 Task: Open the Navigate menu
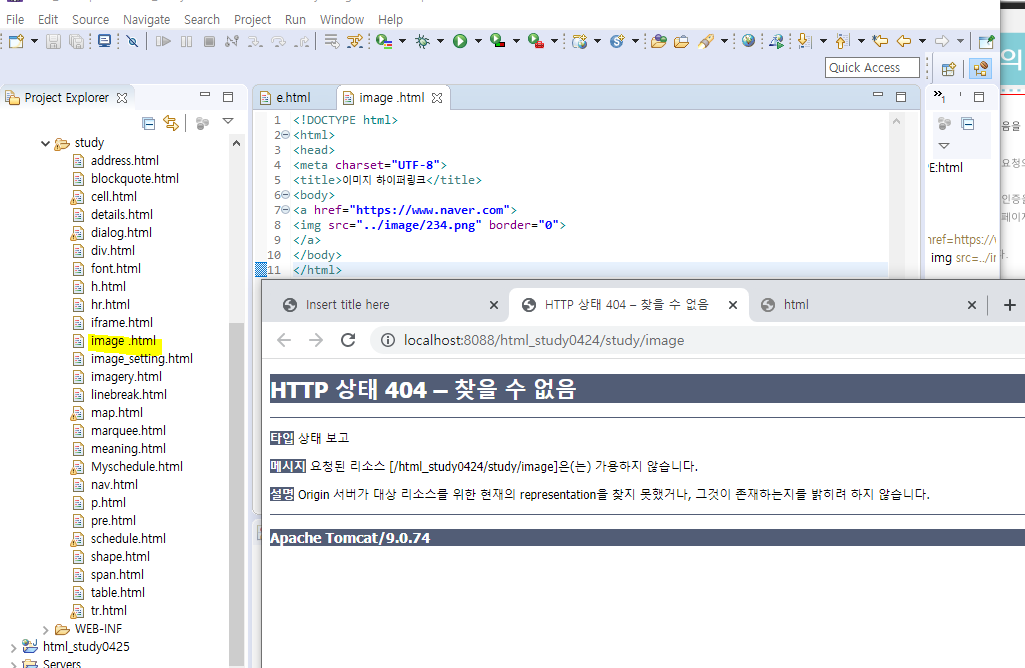coord(146,20)
